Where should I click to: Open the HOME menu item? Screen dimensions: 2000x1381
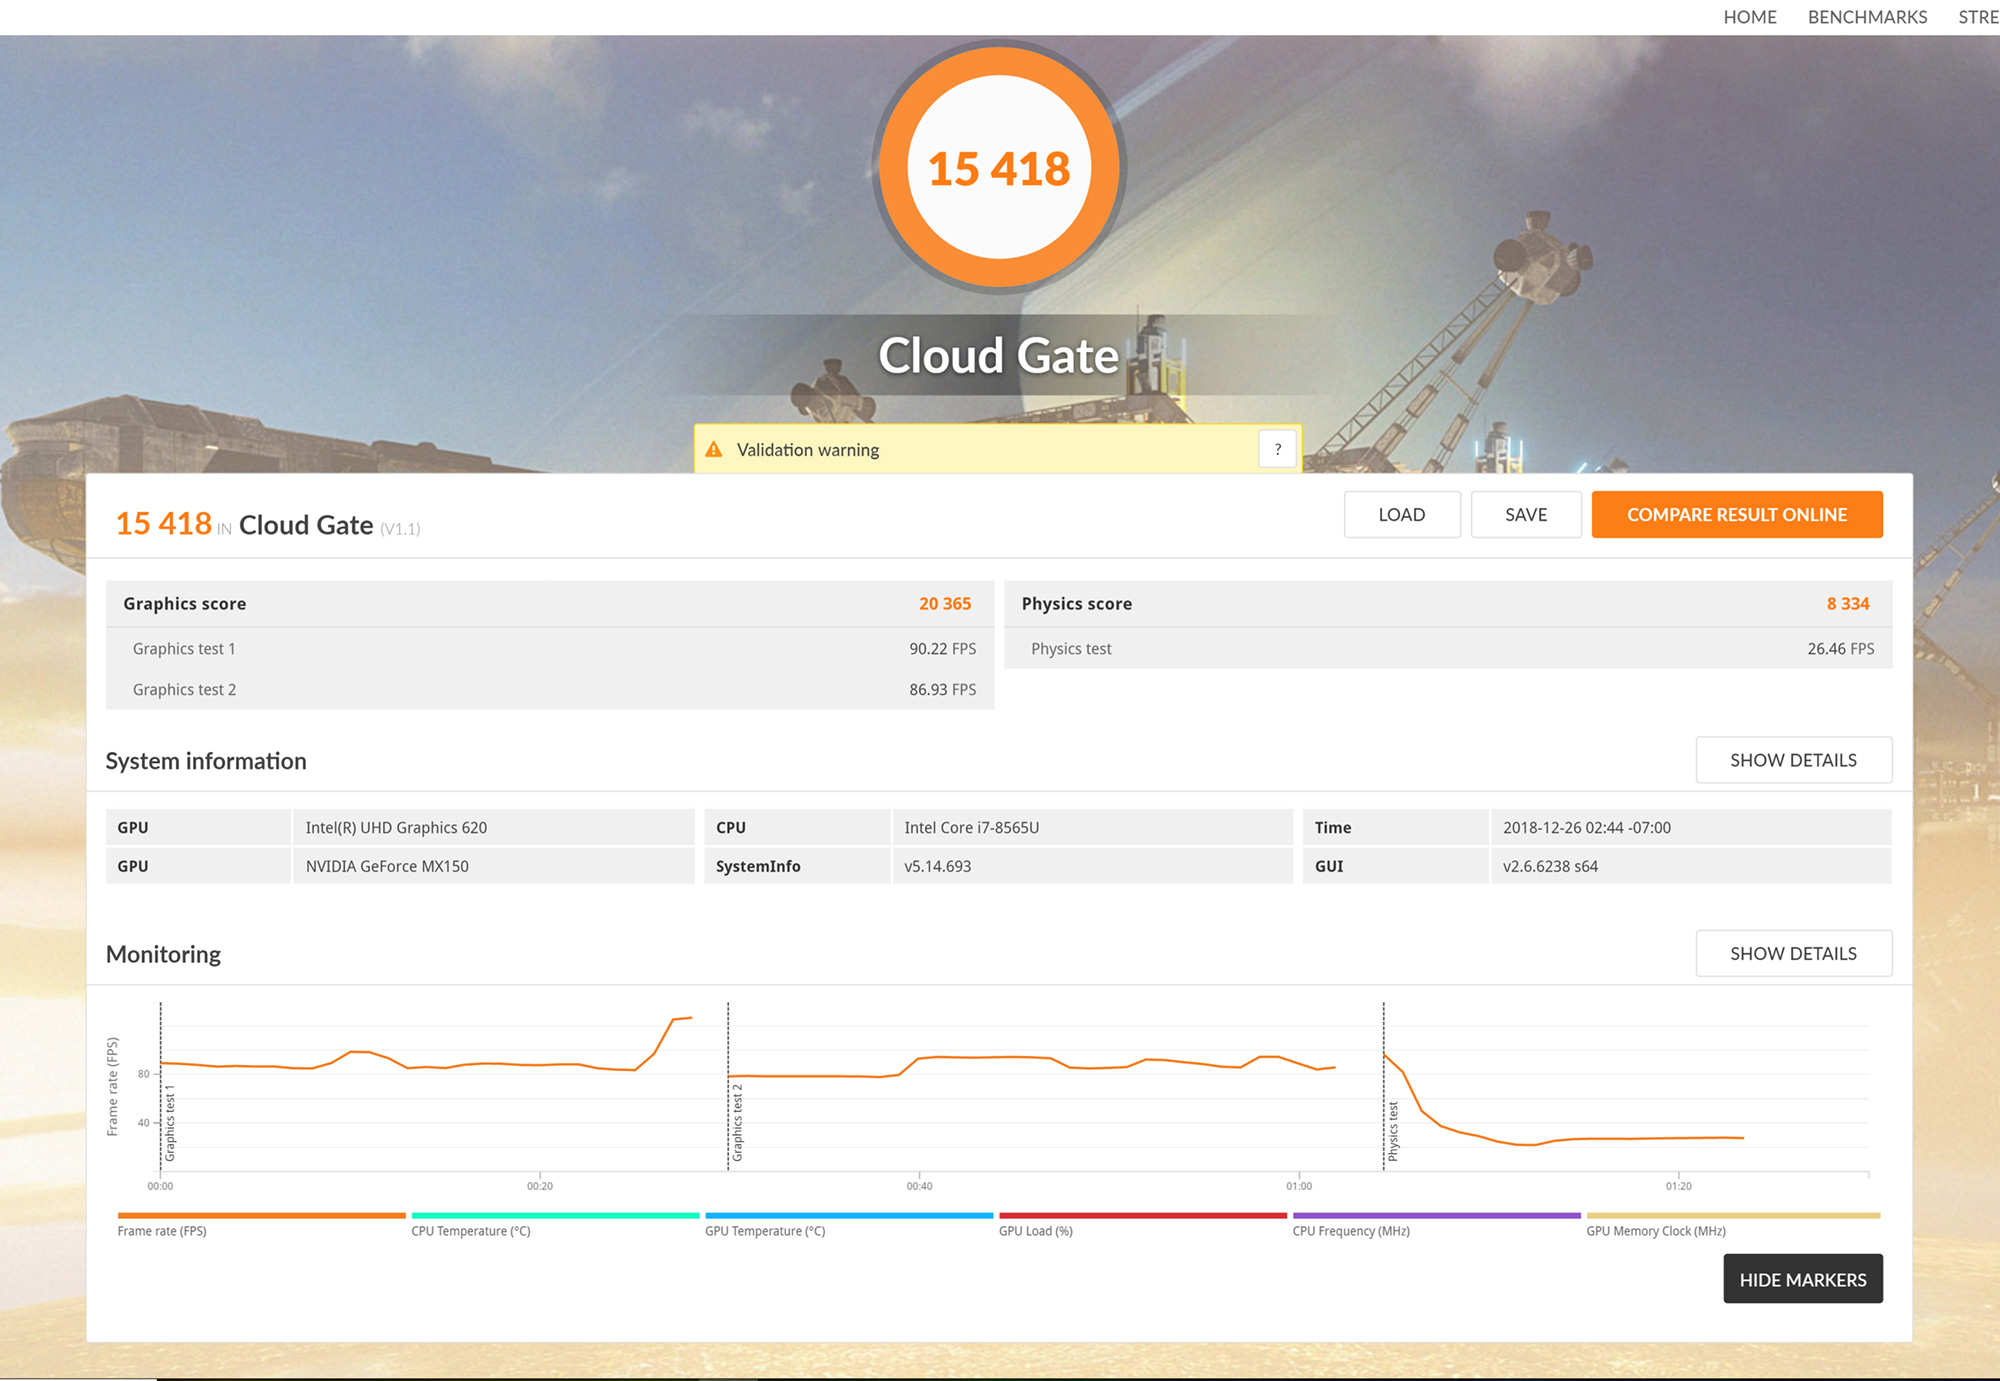pos(1749,17)
